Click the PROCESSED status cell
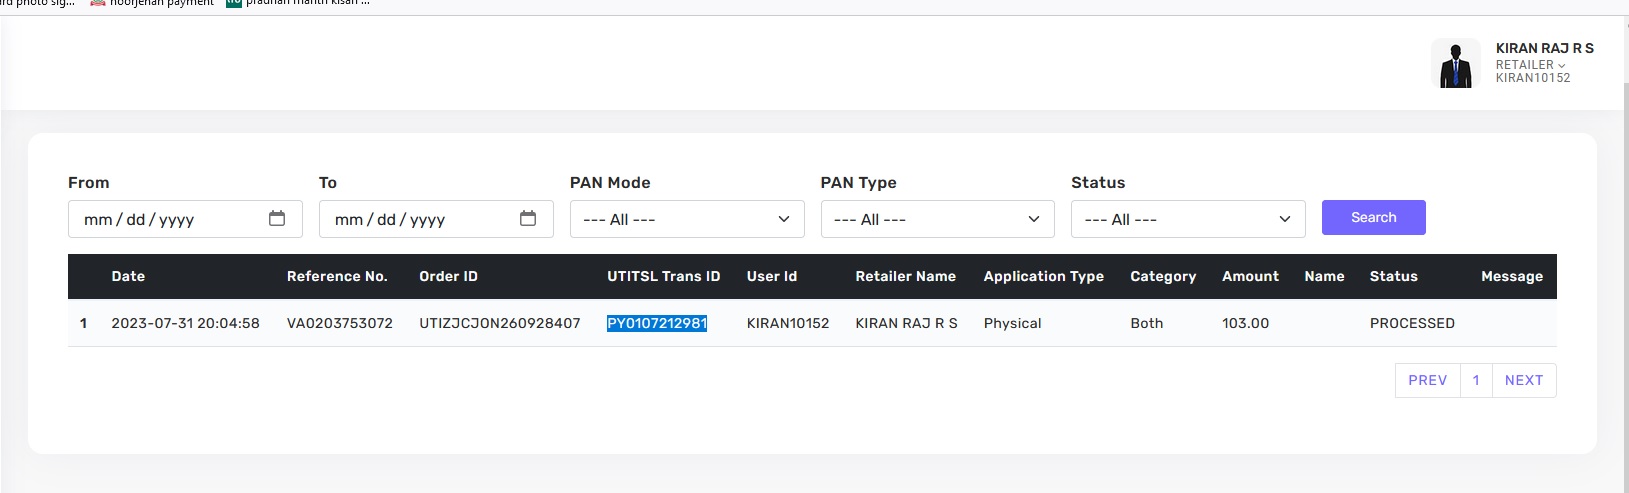Viewport: 1629px width, 493px height. point(1411,323)
